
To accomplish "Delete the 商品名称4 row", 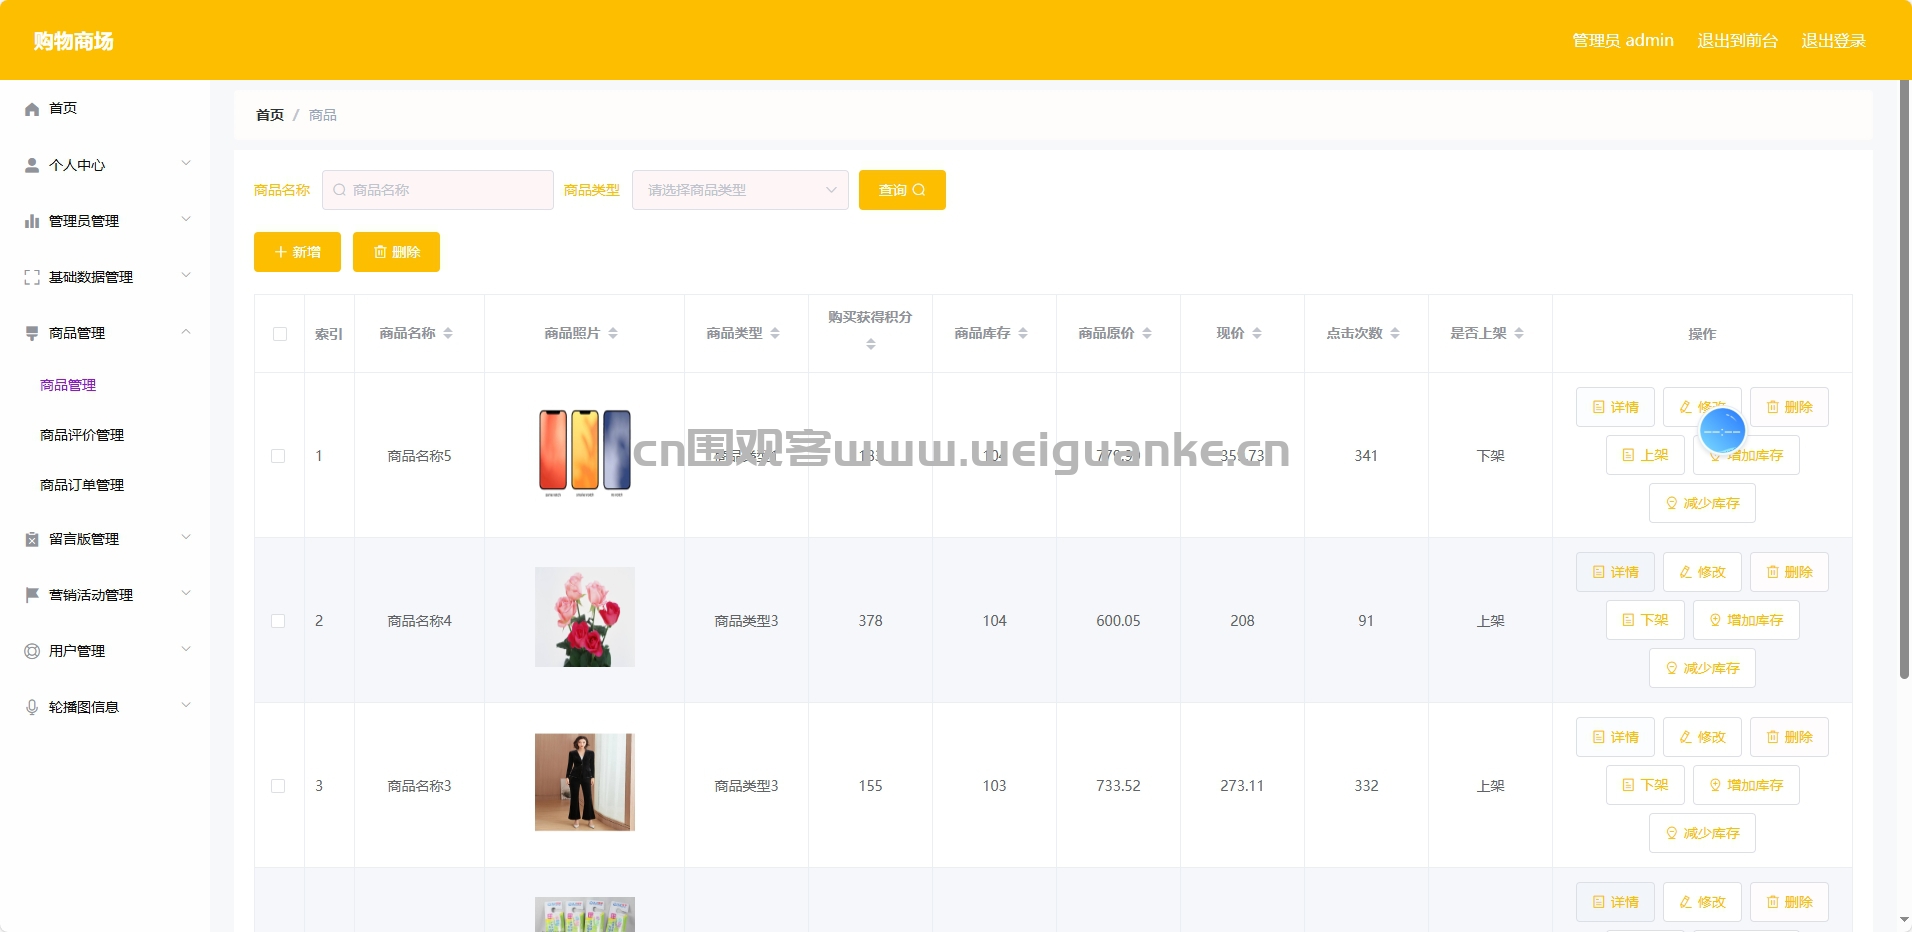I will pos(1789,572).
